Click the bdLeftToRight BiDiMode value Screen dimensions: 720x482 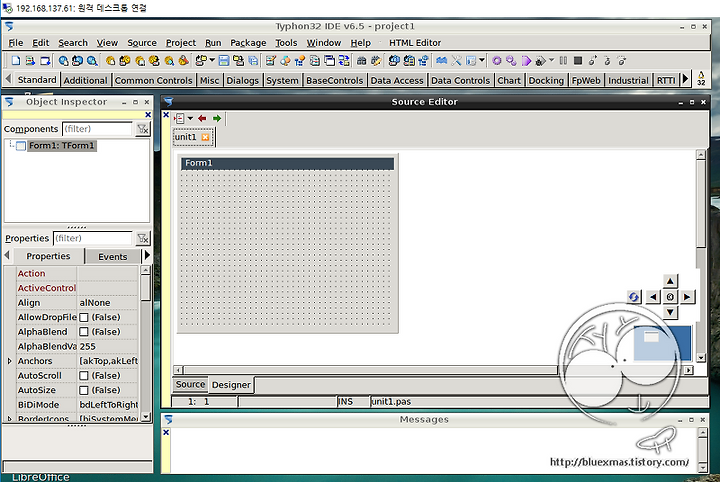tap(108, 405)
